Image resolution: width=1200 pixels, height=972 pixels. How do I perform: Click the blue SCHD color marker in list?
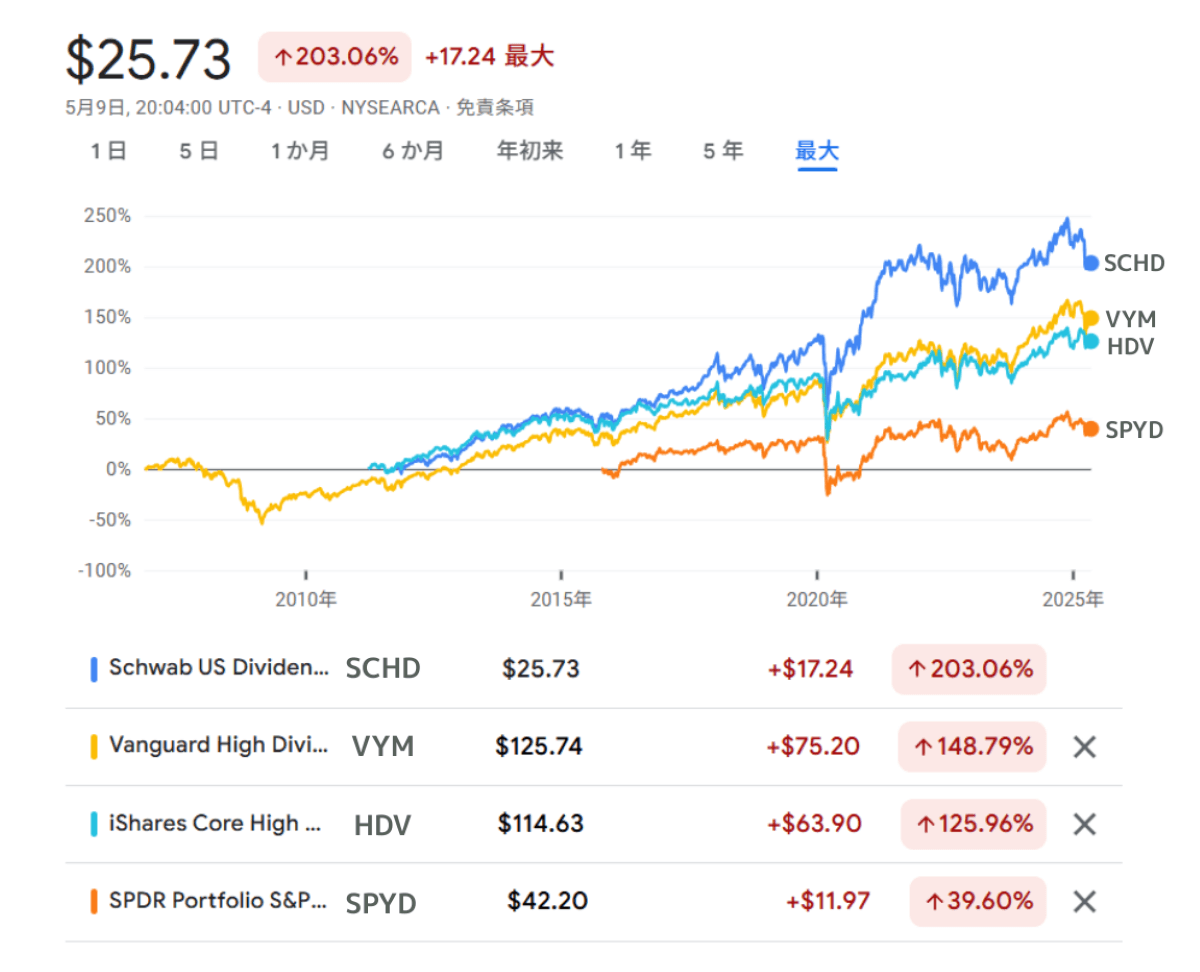(94, 669)
